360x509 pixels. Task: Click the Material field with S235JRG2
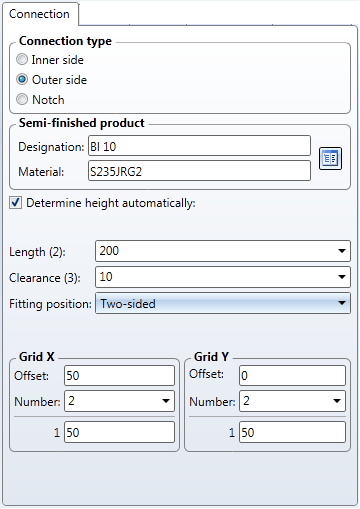point(199,171)
